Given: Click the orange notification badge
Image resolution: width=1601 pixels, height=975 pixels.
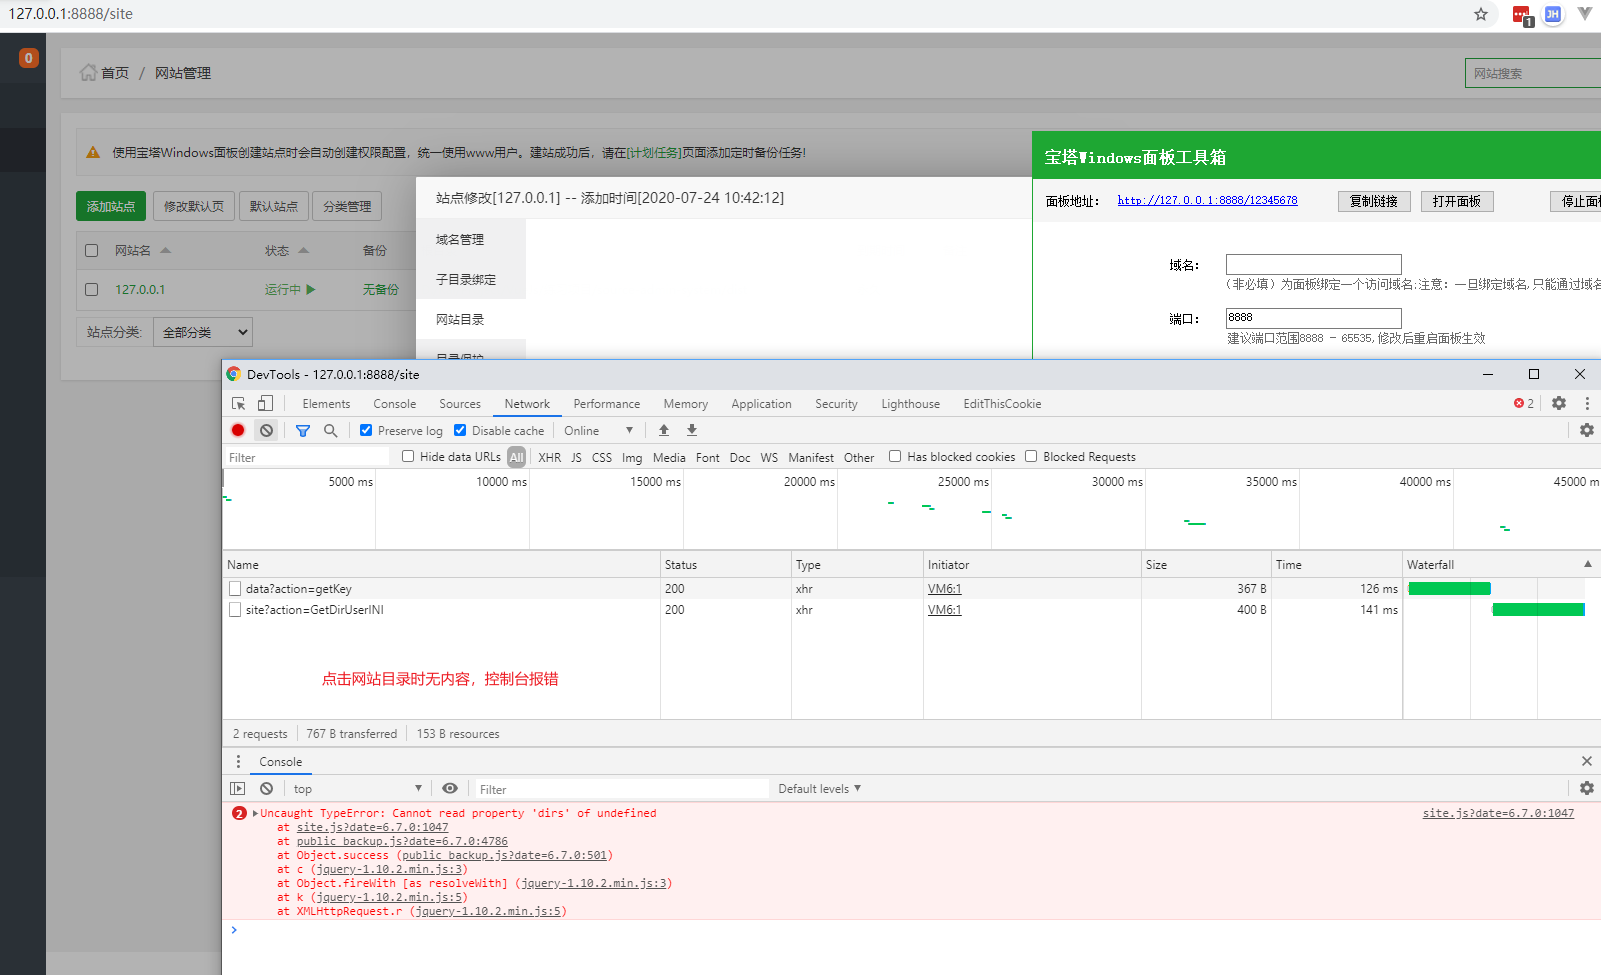Looking at the screenshot, I should [x=29, y=58].
